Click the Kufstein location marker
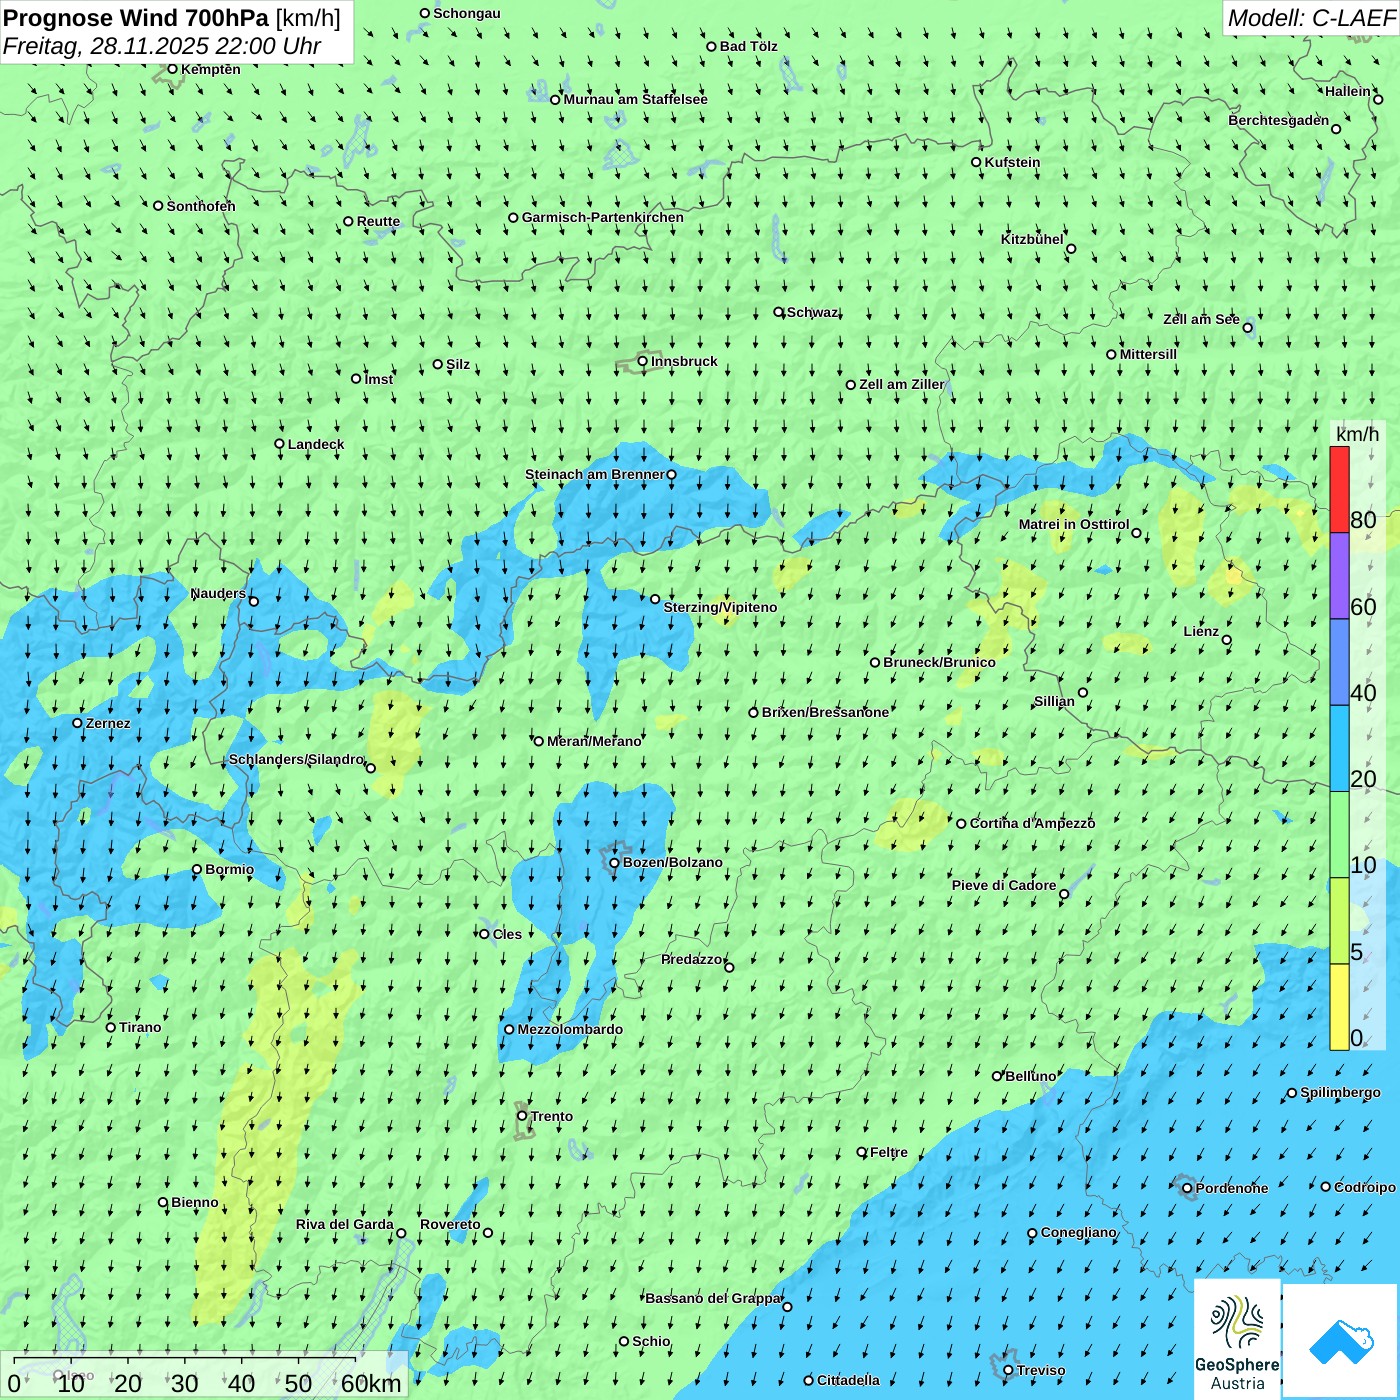Image resolution: width=1400 pixels, height=1400 pixels. point(977,162)
